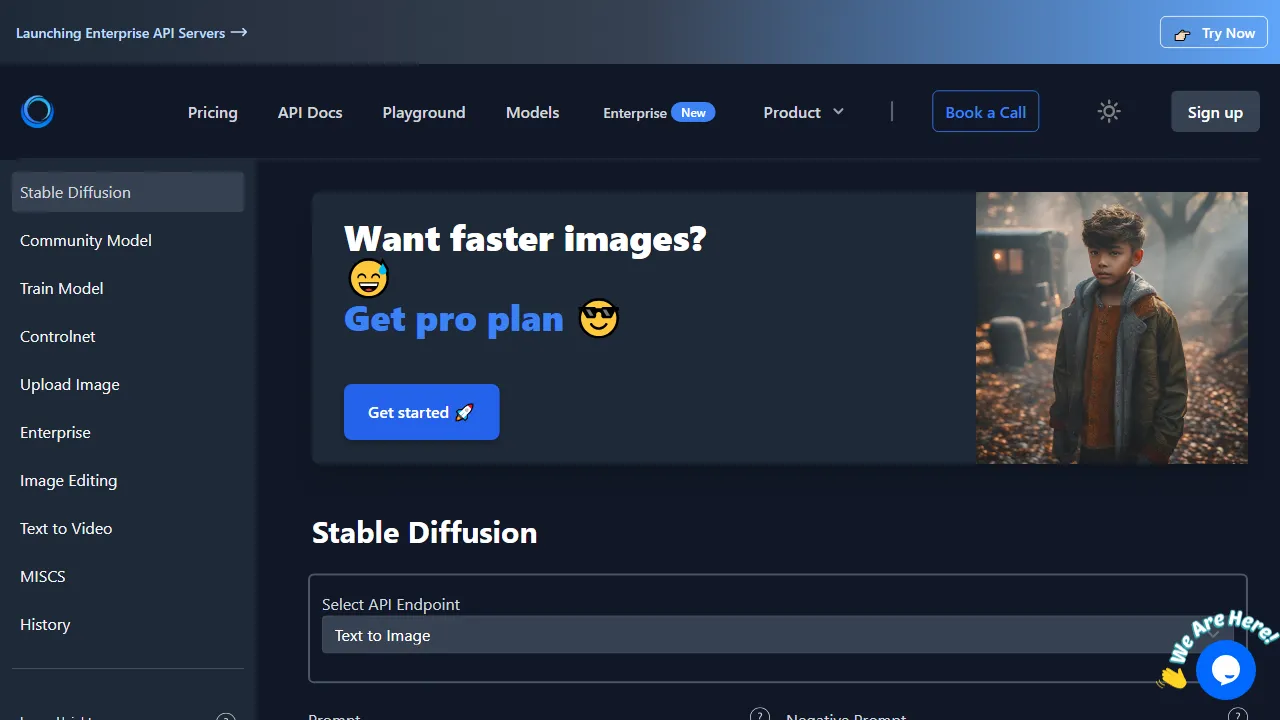1280x720 pixels.
Task: Open the Models nav item
Action: point(532,112)
